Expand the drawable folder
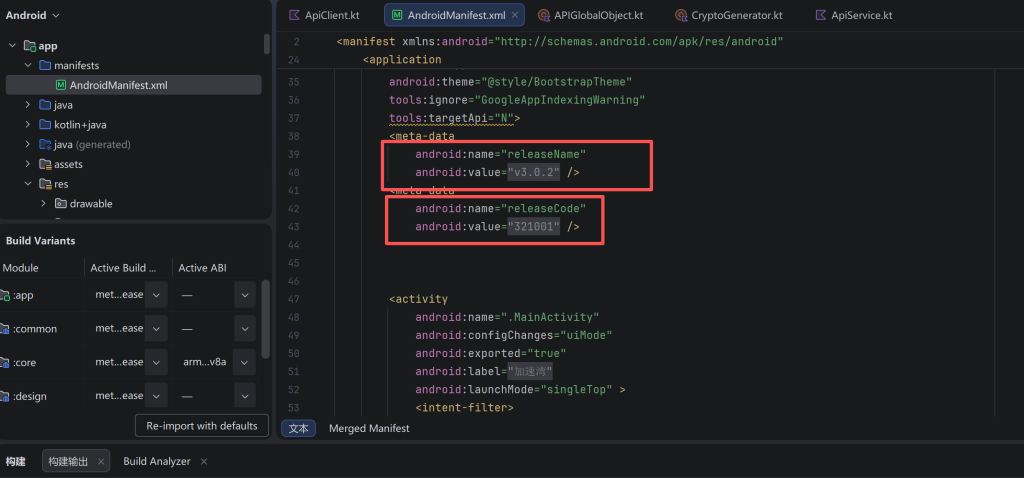Screen dimensions: 1024x478 pyautogui.click(x=44, y=204)
